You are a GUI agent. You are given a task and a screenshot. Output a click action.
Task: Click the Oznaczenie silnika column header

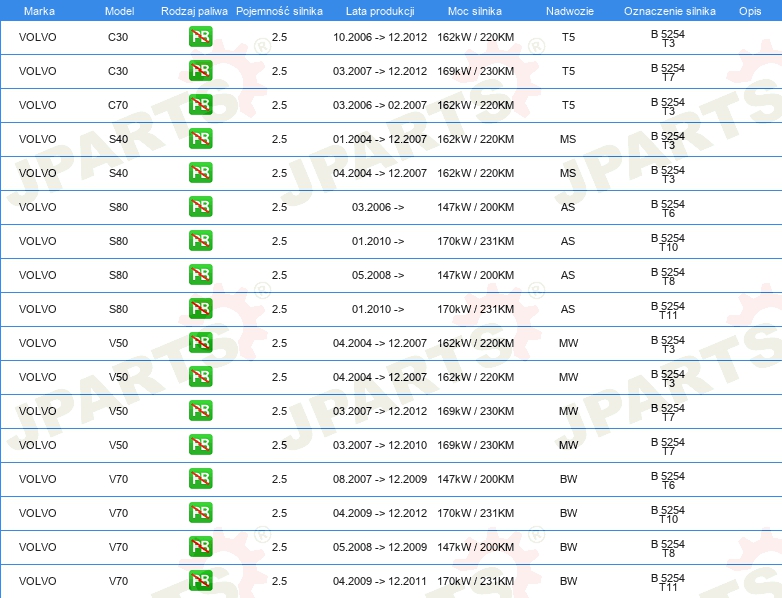pos(670,11)
